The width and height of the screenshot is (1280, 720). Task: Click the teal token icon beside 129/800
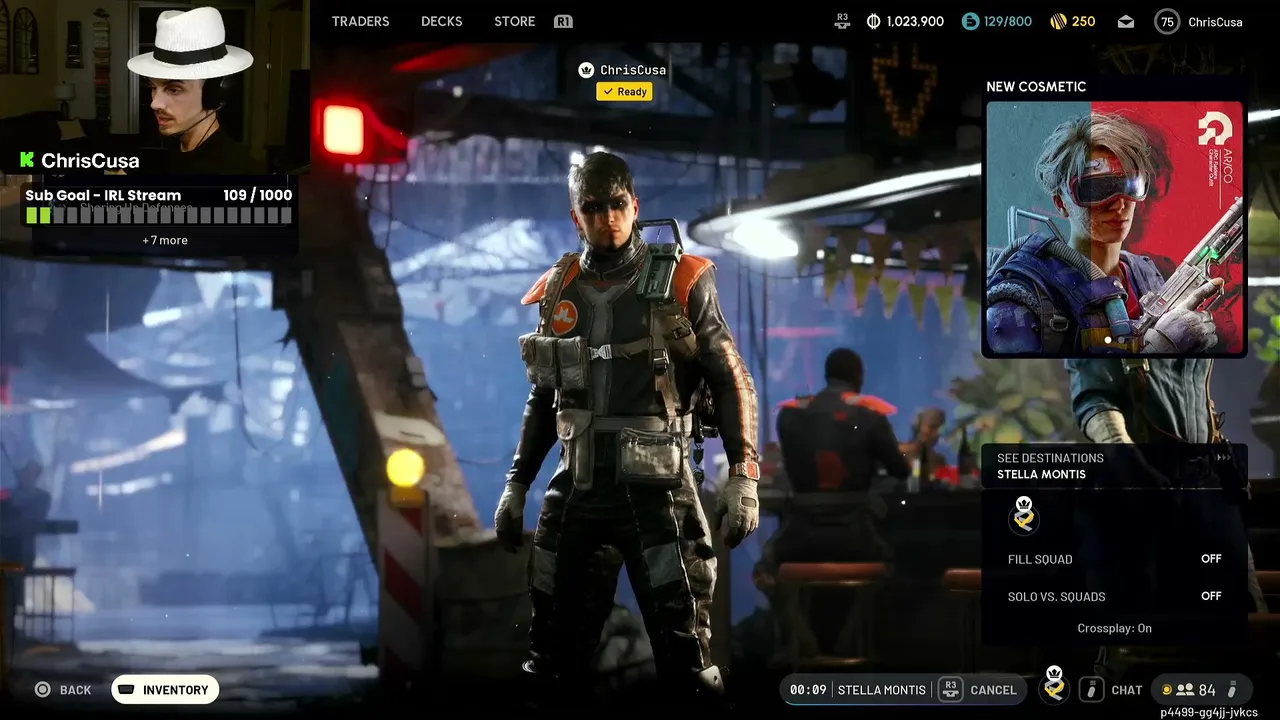(x=970, y=21)
